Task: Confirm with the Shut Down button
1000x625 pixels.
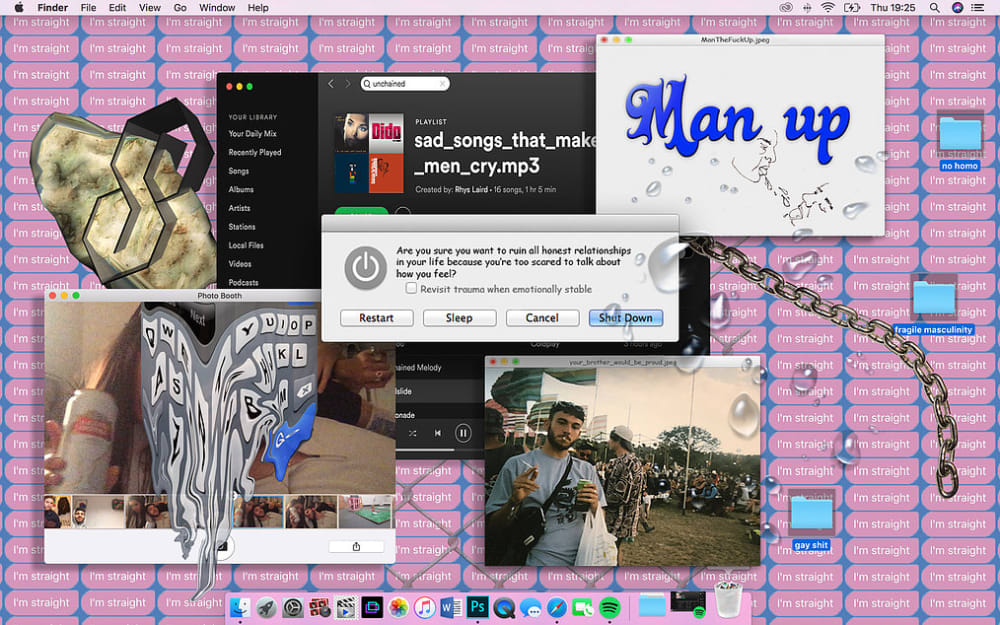Action: click(626, 318)
